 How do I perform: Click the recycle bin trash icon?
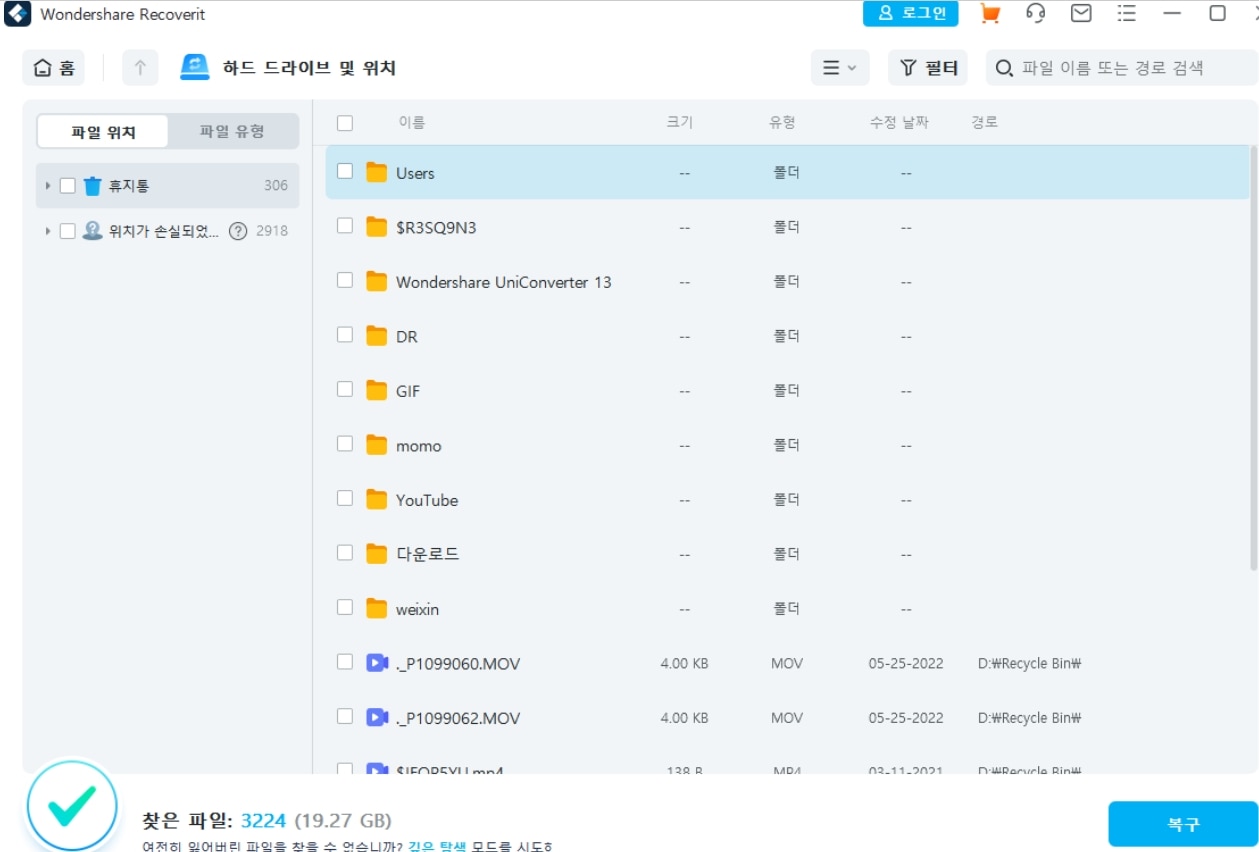pos(93,185)
